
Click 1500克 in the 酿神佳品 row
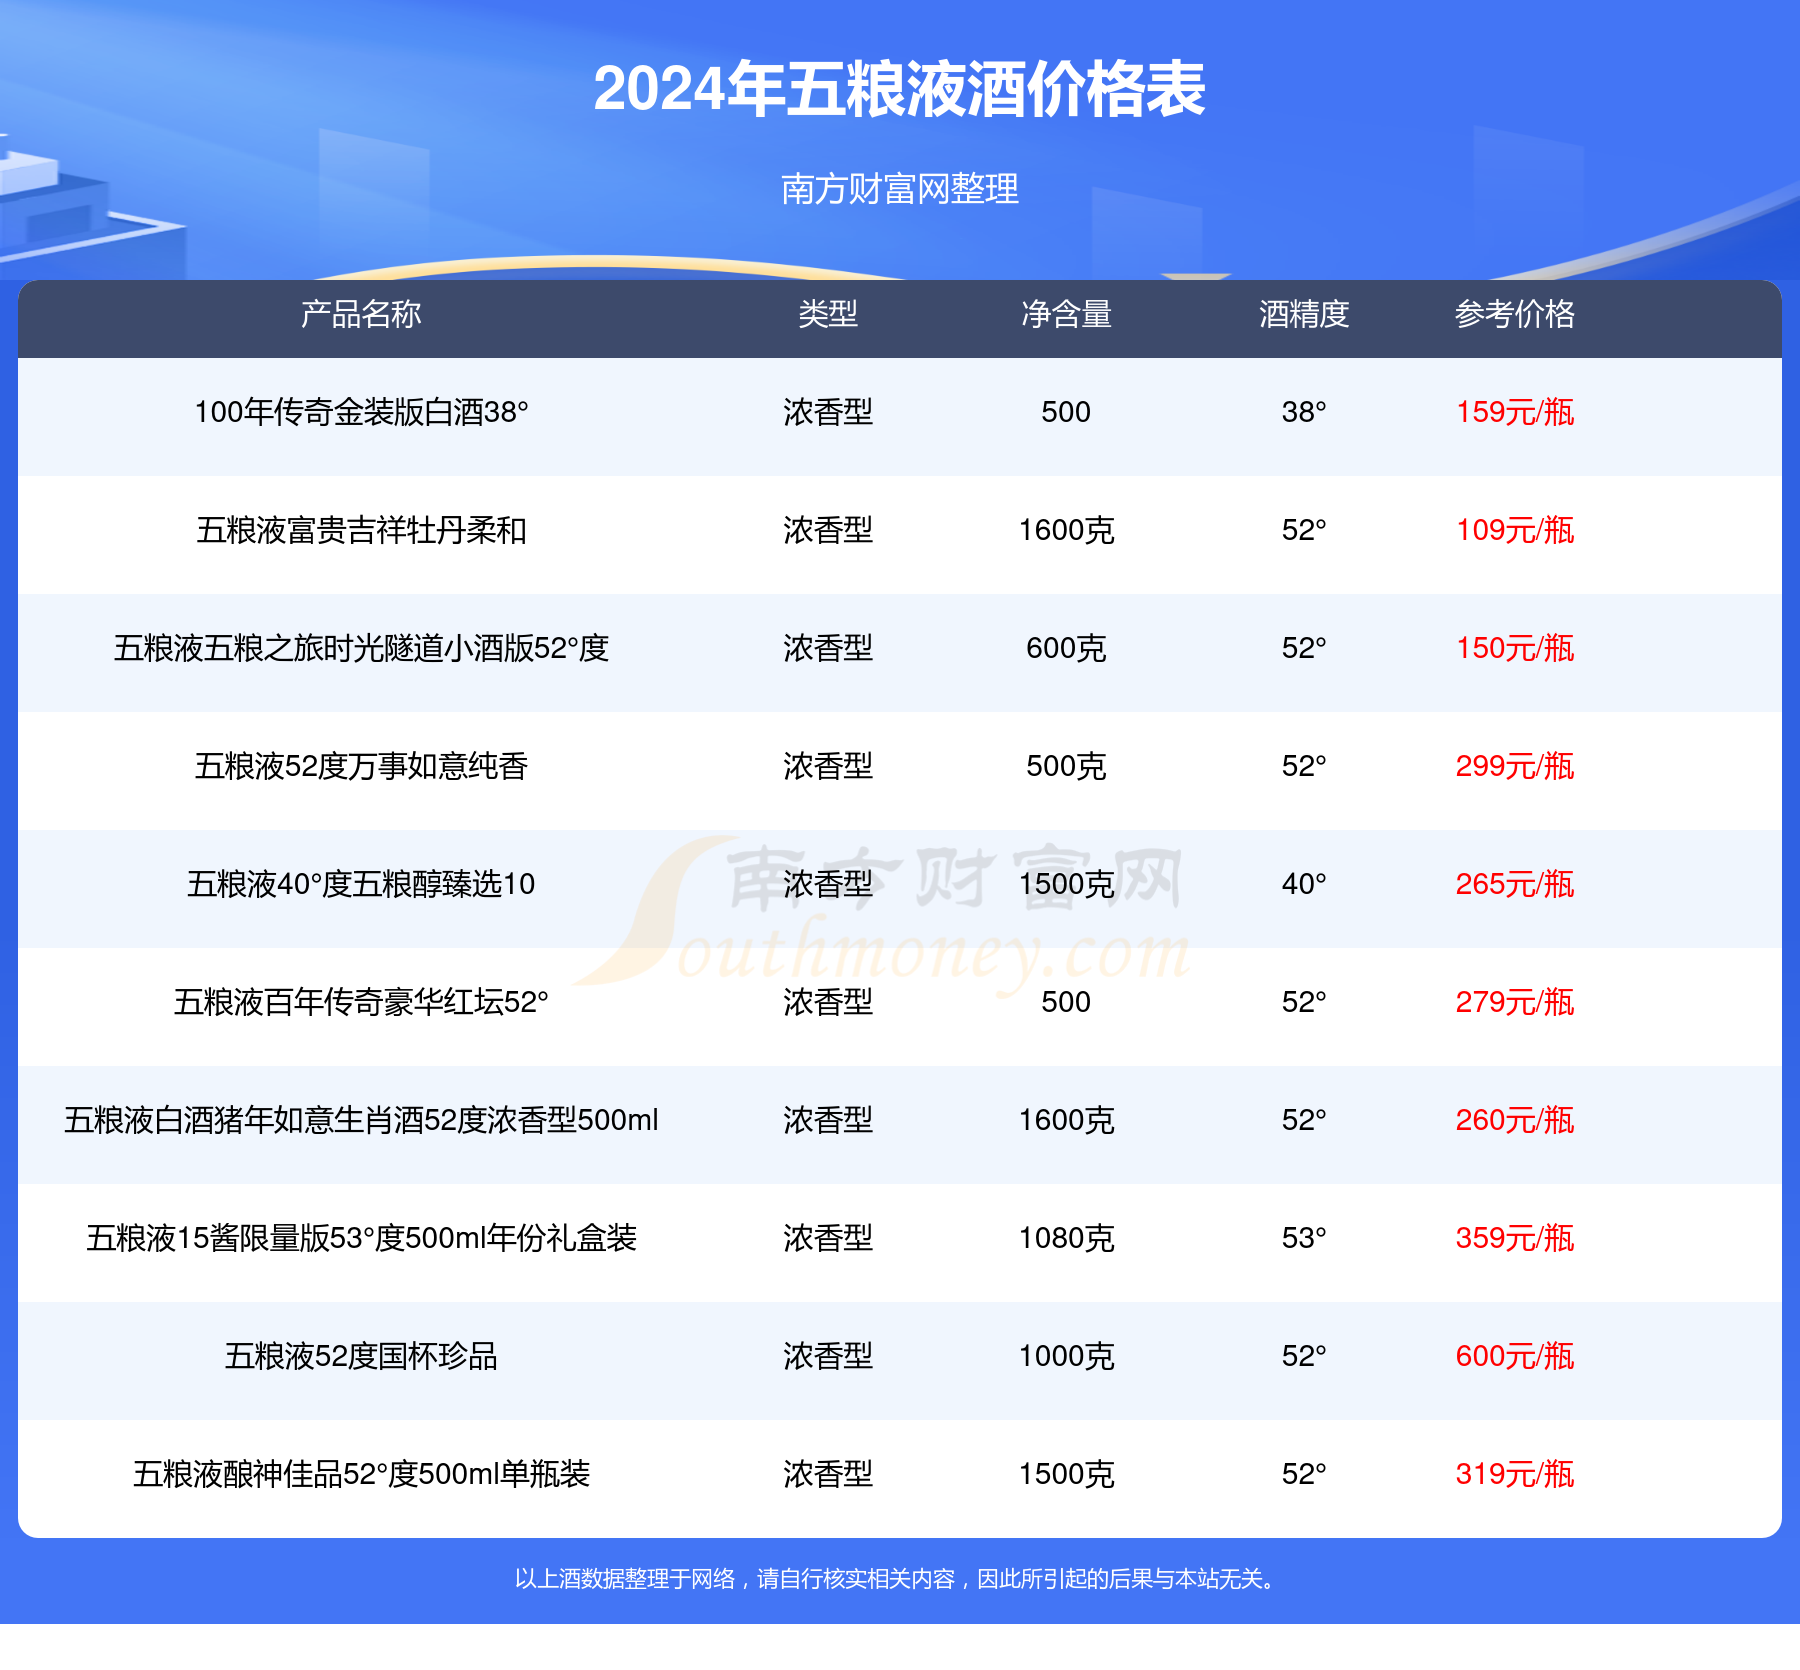click(x=1066, y=1474)
